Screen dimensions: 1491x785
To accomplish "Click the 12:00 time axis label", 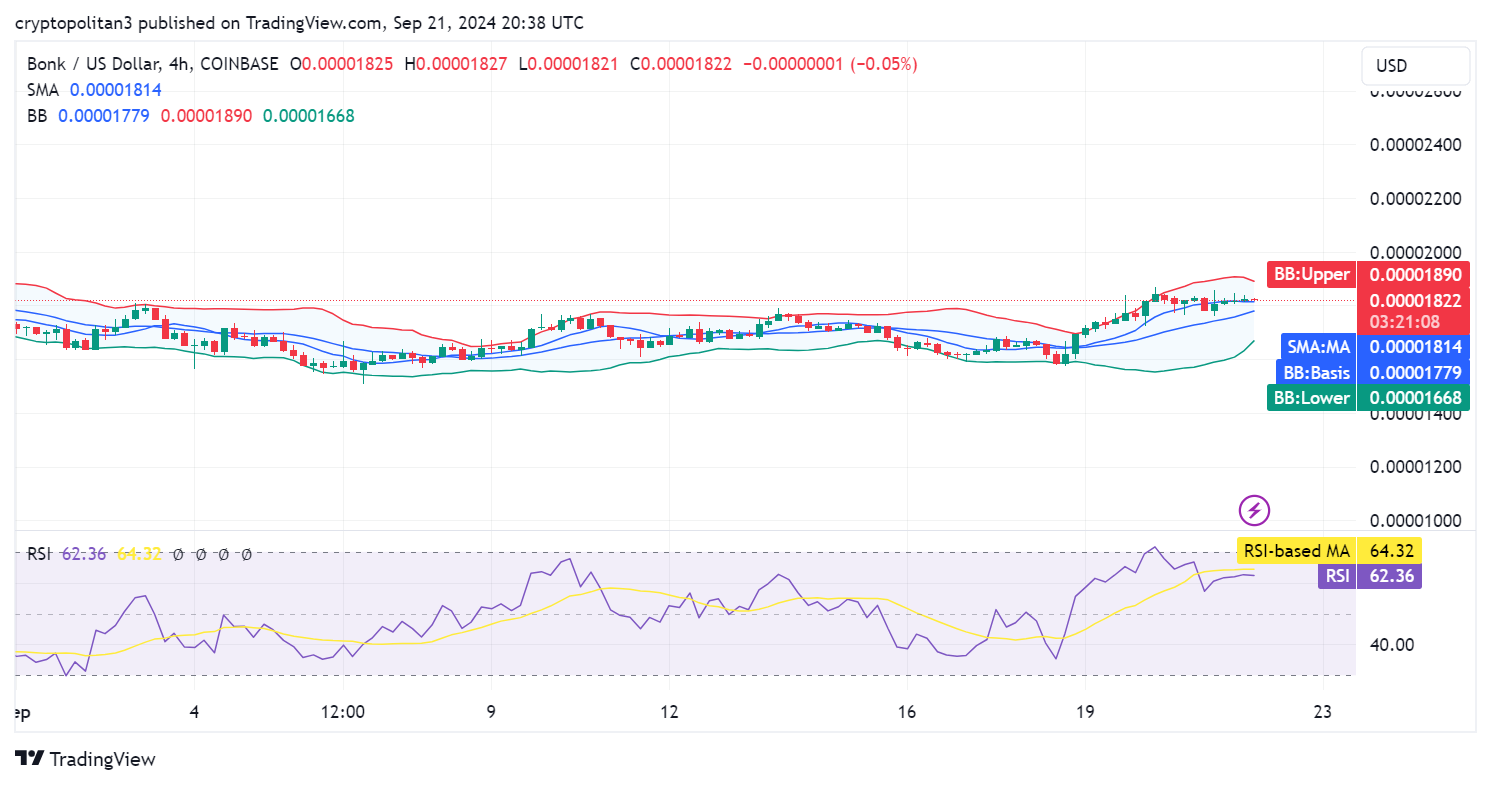I will [342, 712].
